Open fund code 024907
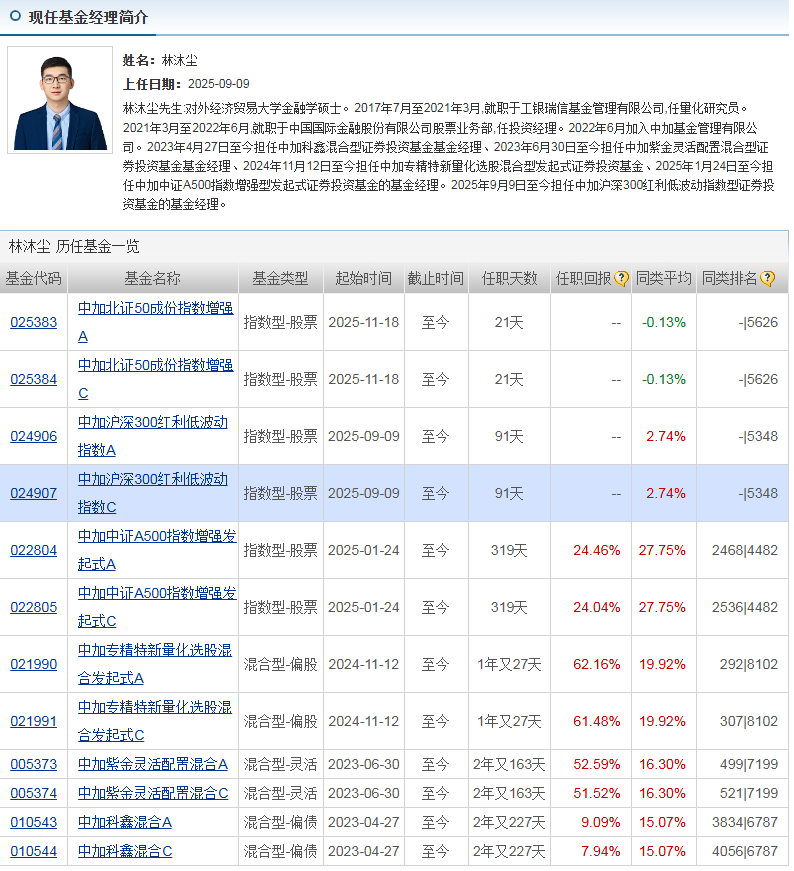 point(33,493)
